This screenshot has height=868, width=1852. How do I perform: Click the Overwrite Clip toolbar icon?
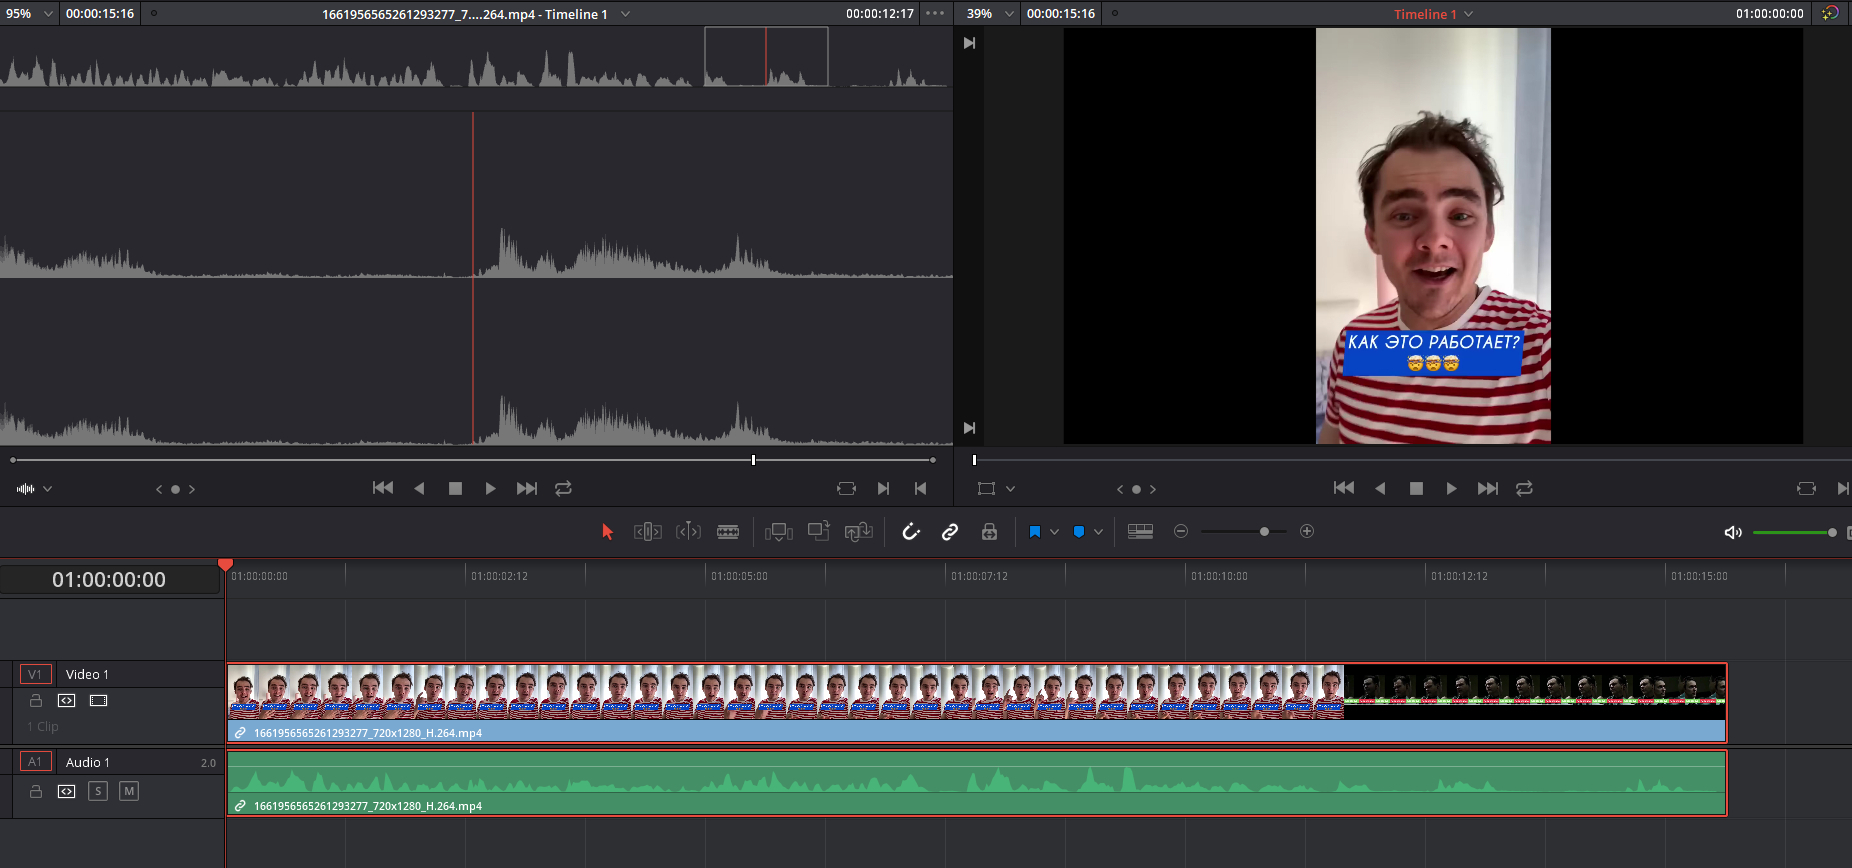tap(818, 532)
